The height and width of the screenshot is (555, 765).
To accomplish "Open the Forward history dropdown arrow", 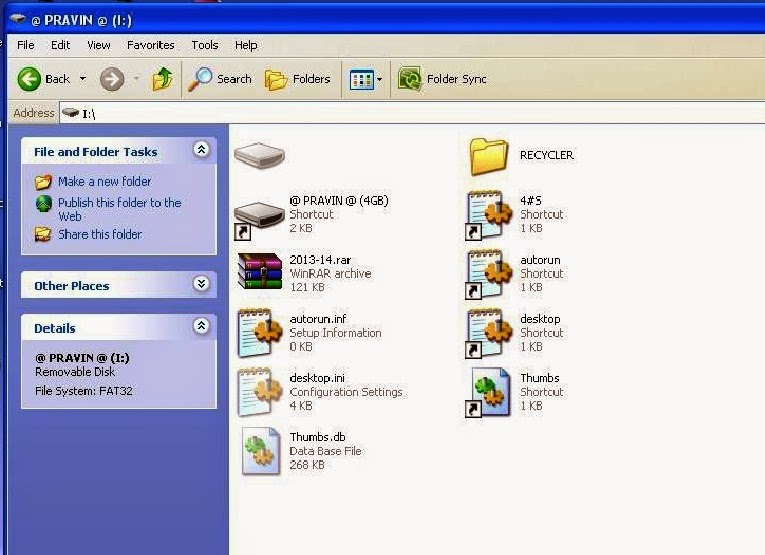I will click(137, 79).
